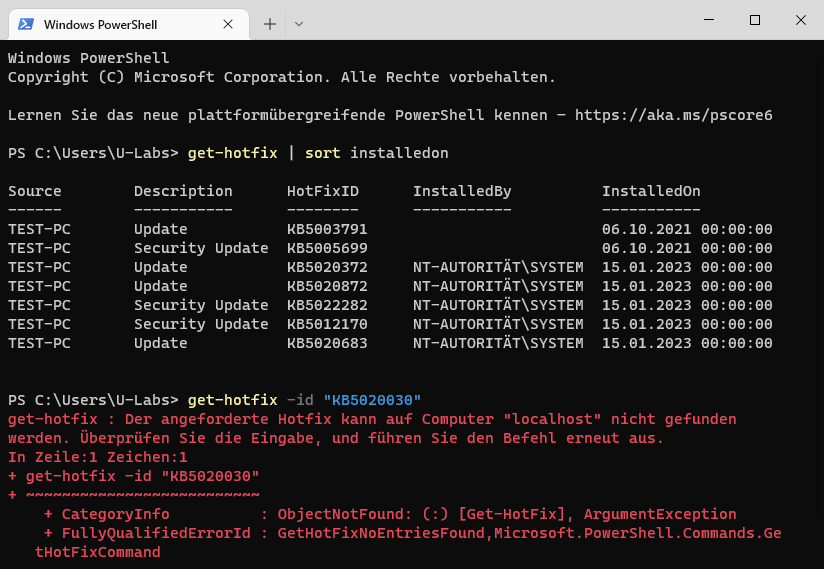
Task: Click the "tHotFixCommand" wrapped error line
Action: (97, 552)
